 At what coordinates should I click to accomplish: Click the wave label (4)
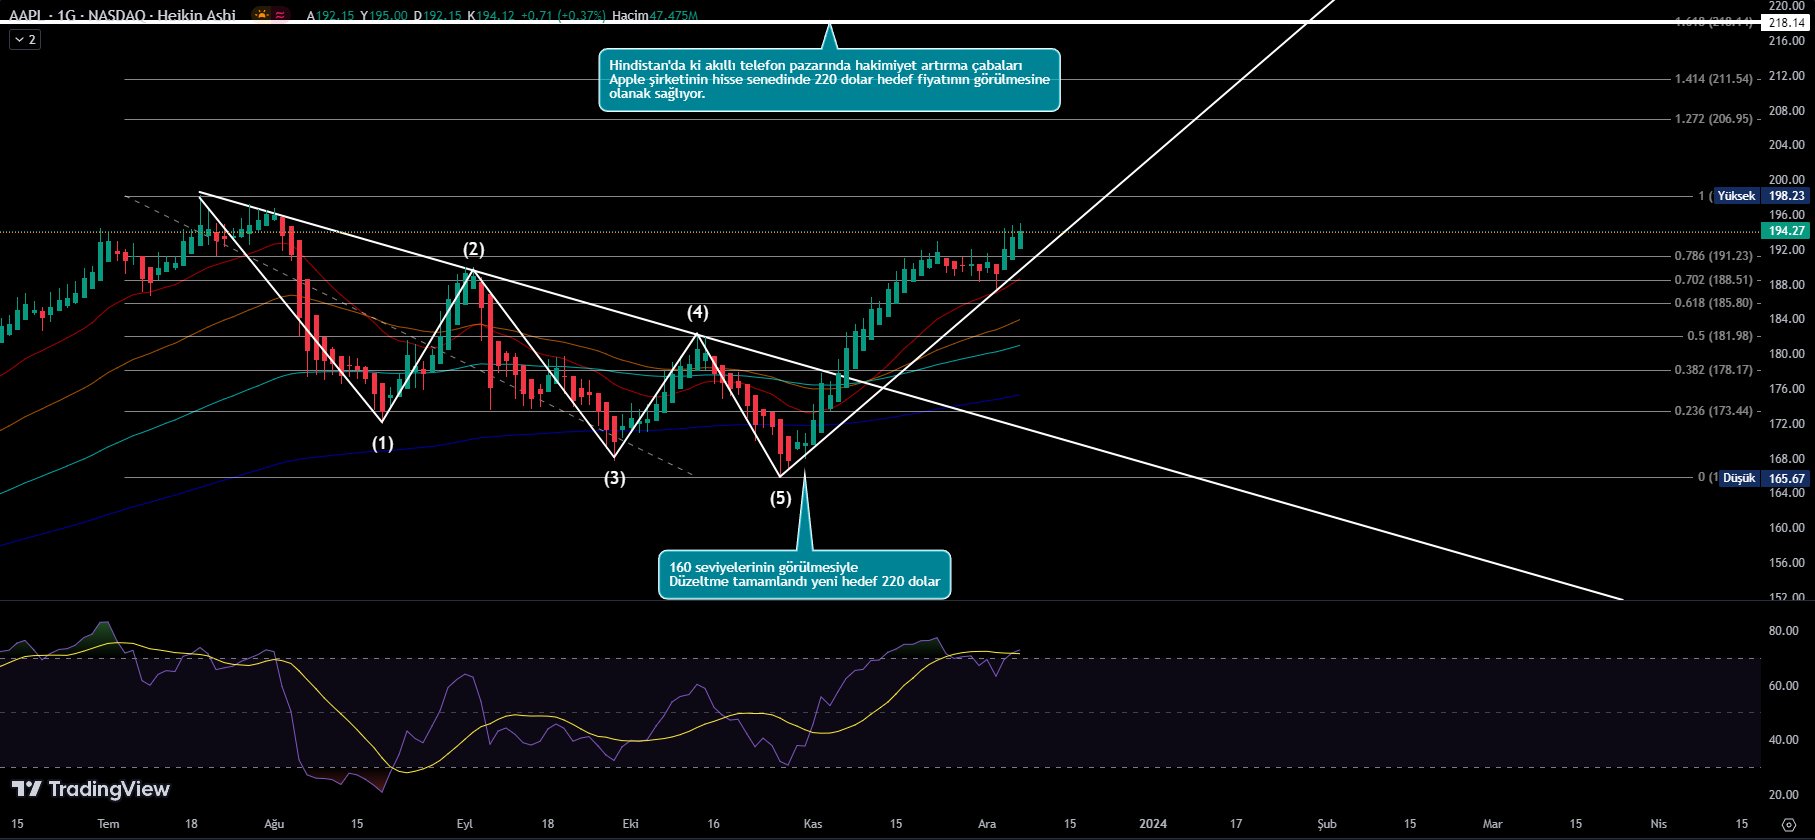pyautogui.click(x=697, y=312)
